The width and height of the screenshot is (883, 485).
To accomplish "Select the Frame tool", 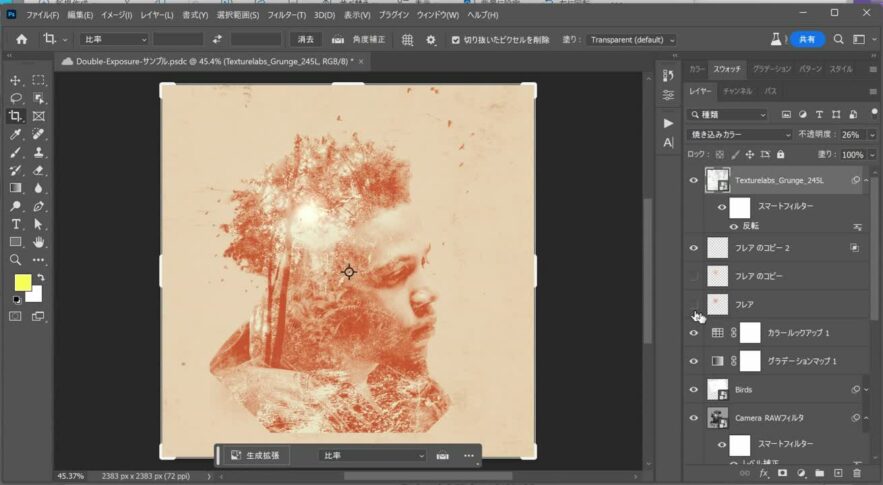I will click(x=38, y=116).
